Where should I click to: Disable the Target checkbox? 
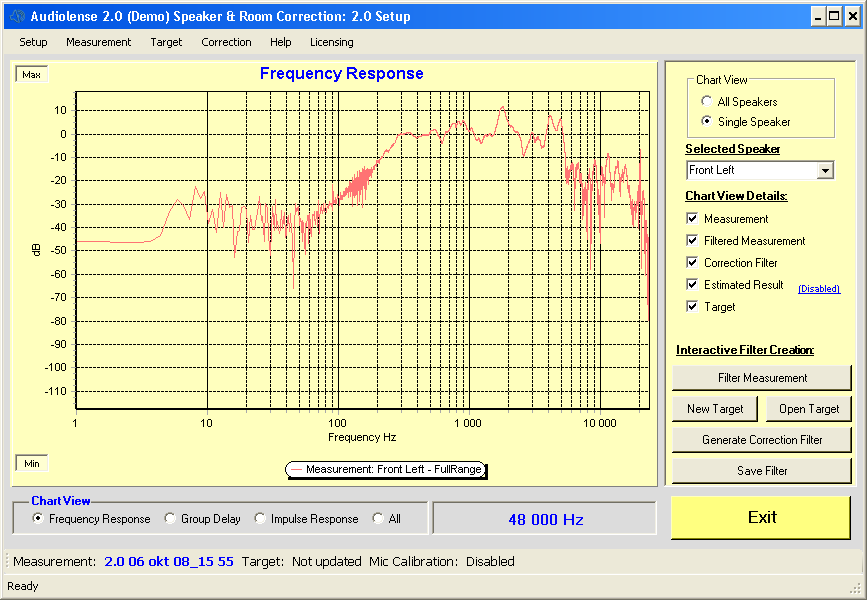pos(692,307)
